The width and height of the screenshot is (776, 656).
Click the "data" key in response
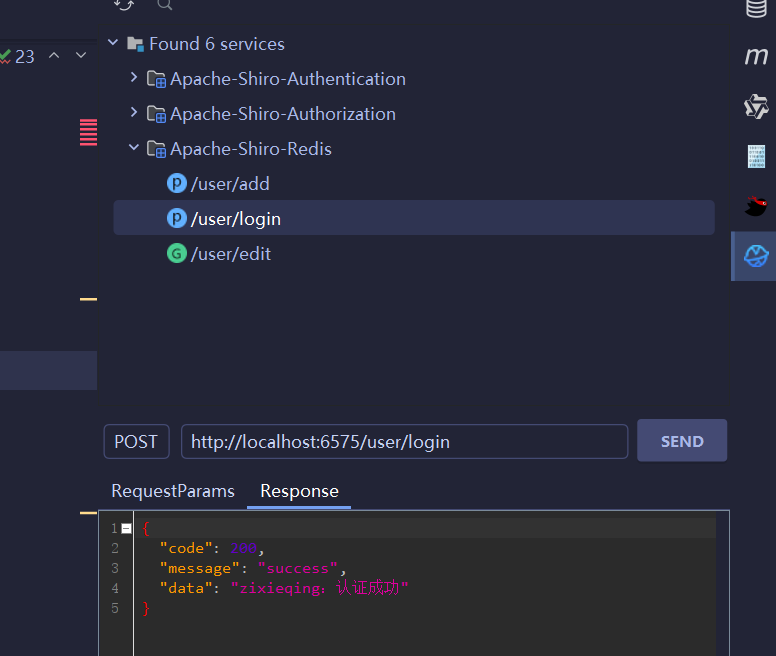tap(186, 588)
